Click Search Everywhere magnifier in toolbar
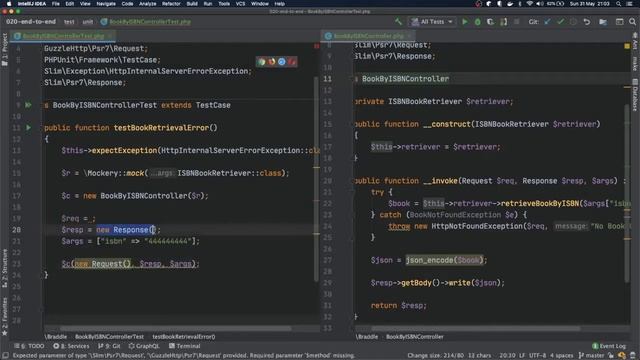This screenshot has width=640, height=360. point(632,22)
